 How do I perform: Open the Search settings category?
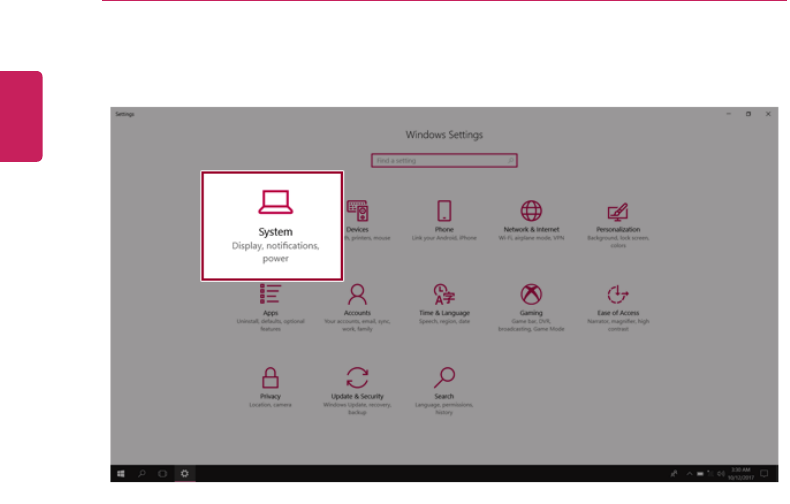(444, 391)
